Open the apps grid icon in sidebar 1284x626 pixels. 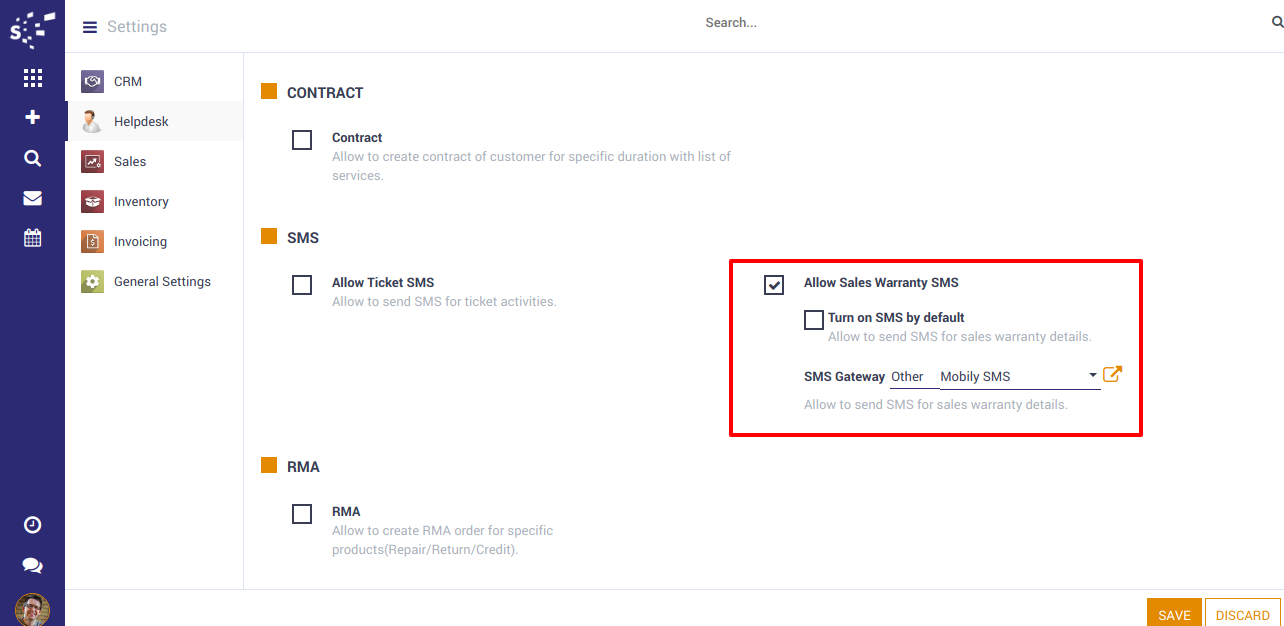point(32,78)
